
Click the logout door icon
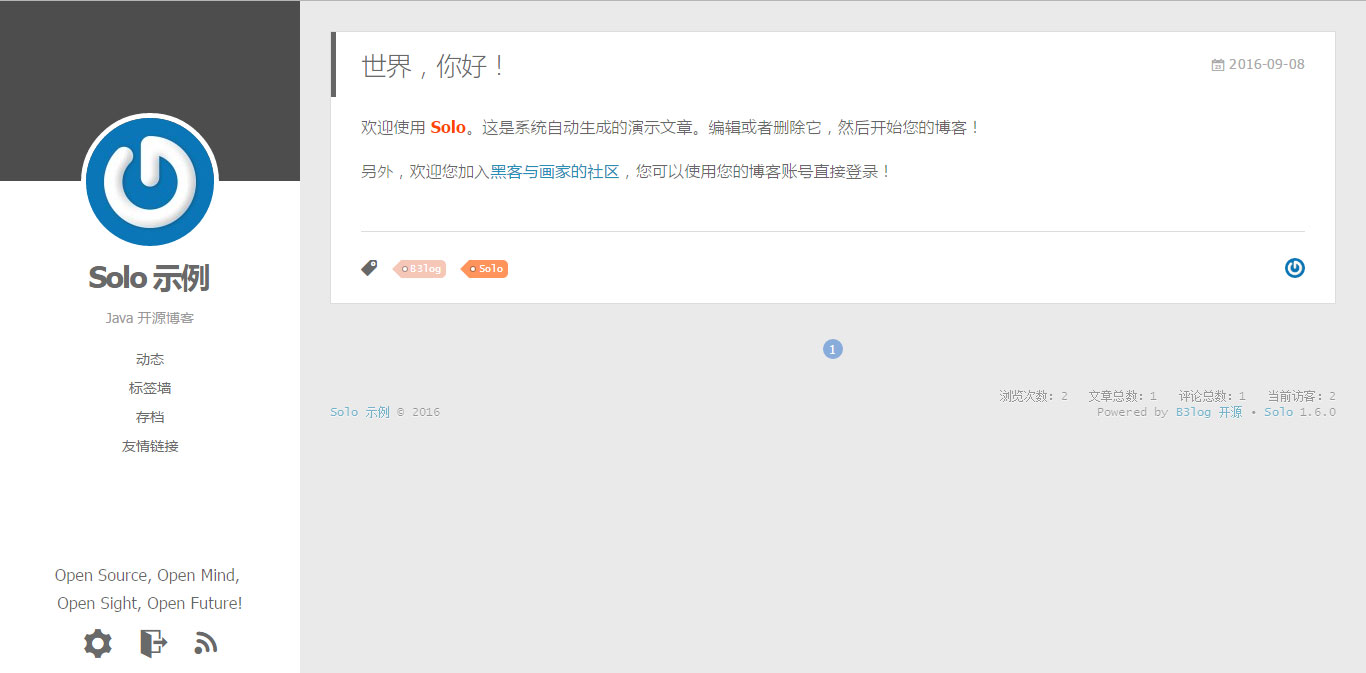pyautogui.click(x=153, y=643)
